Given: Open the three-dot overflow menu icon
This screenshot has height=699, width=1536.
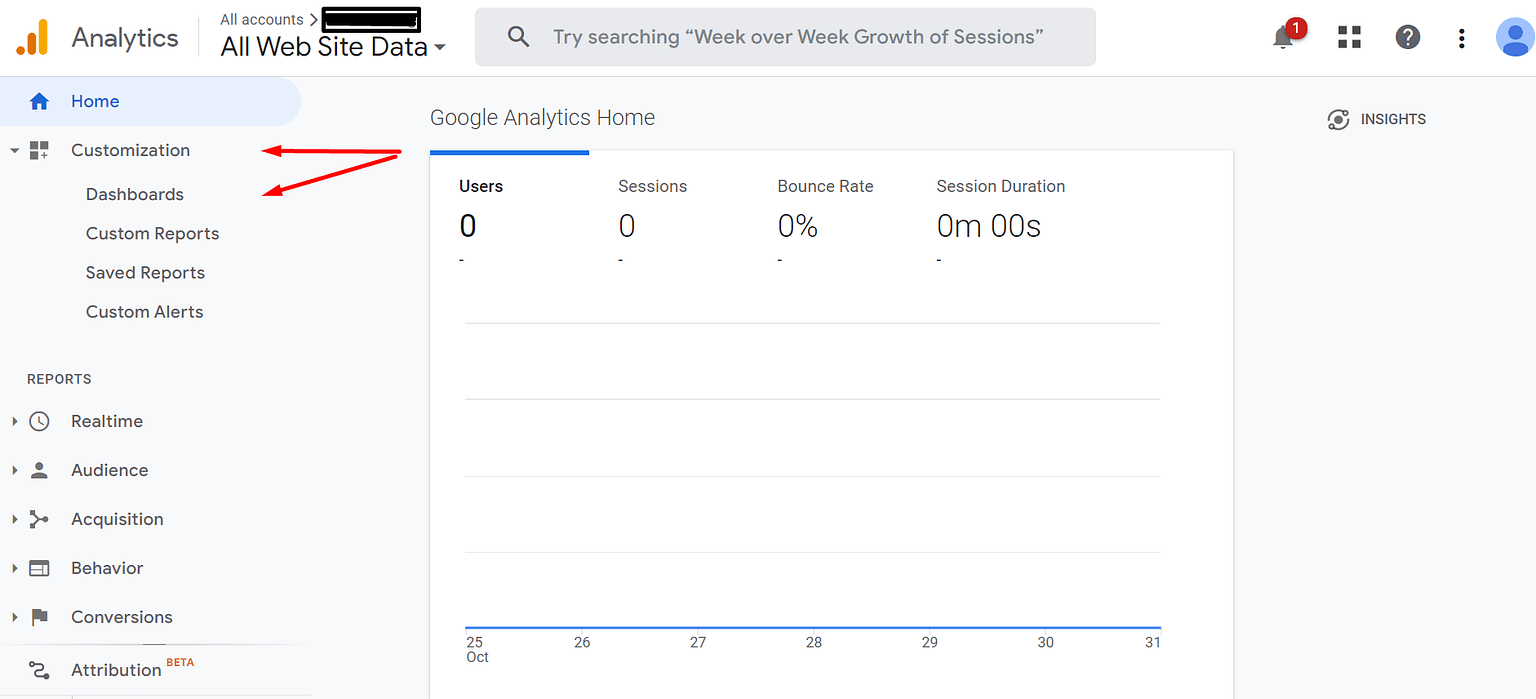Looking at the screenshot, I should [1461, 37].
